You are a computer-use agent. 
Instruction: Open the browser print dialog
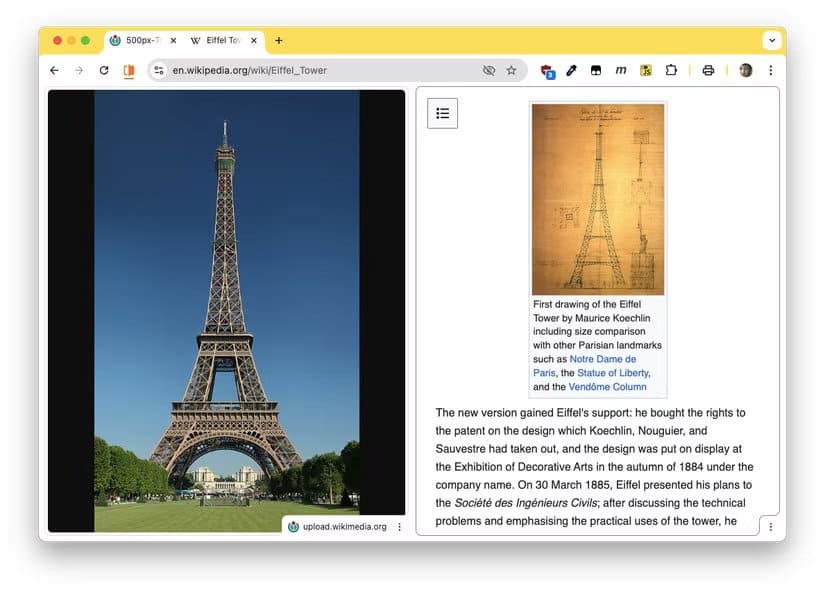point(709,70)
